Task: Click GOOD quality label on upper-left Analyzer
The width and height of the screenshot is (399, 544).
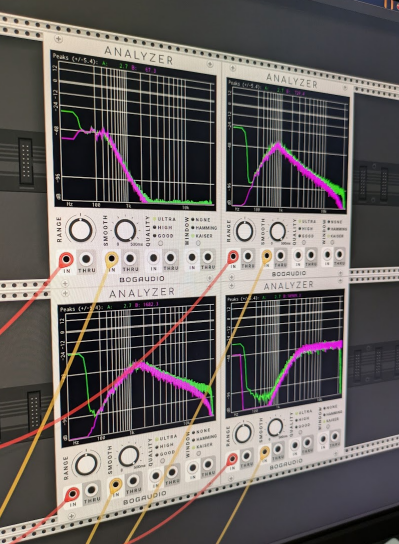Action: [x=165, y=236]
